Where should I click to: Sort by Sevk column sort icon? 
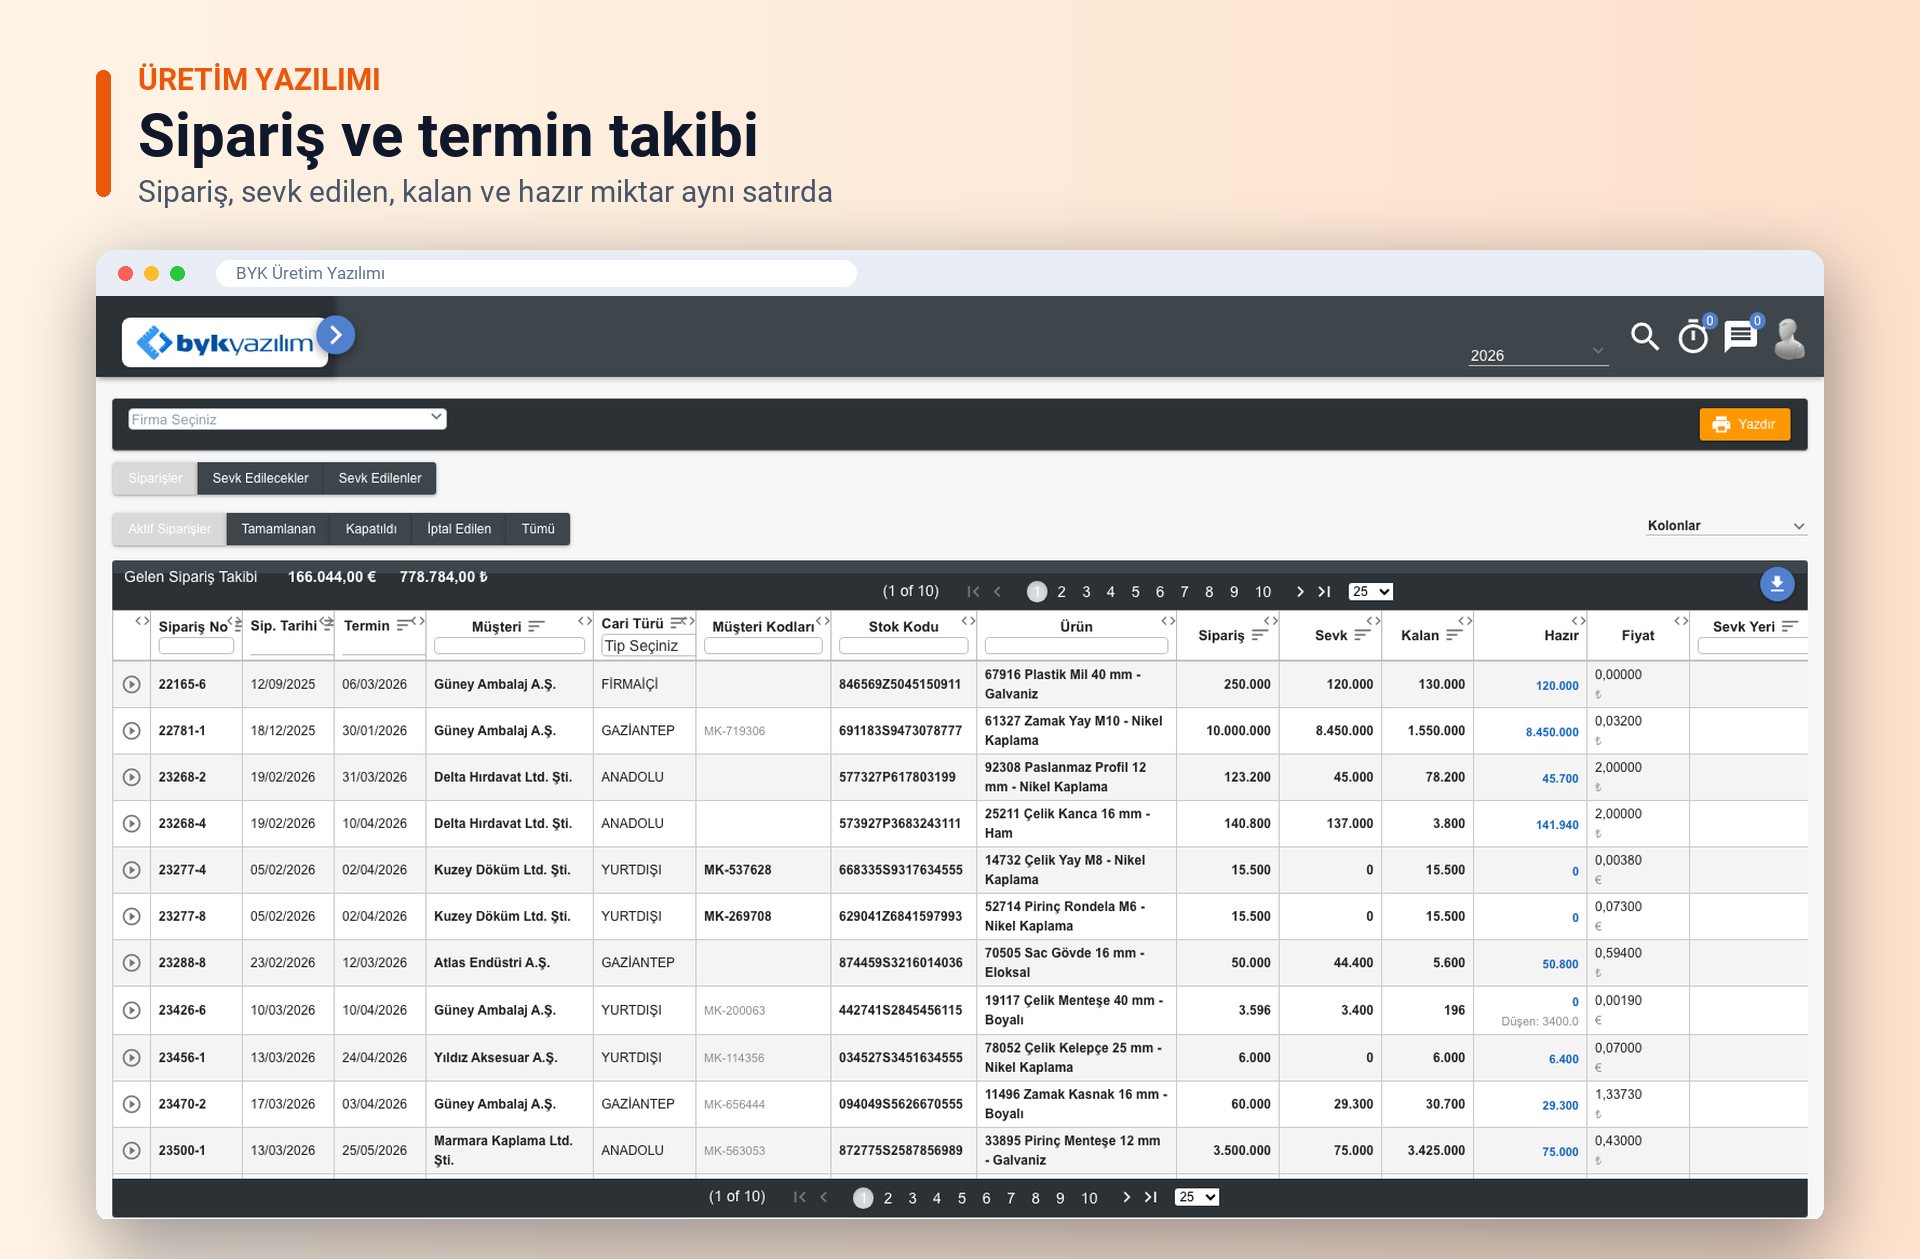coord(1361,635)
